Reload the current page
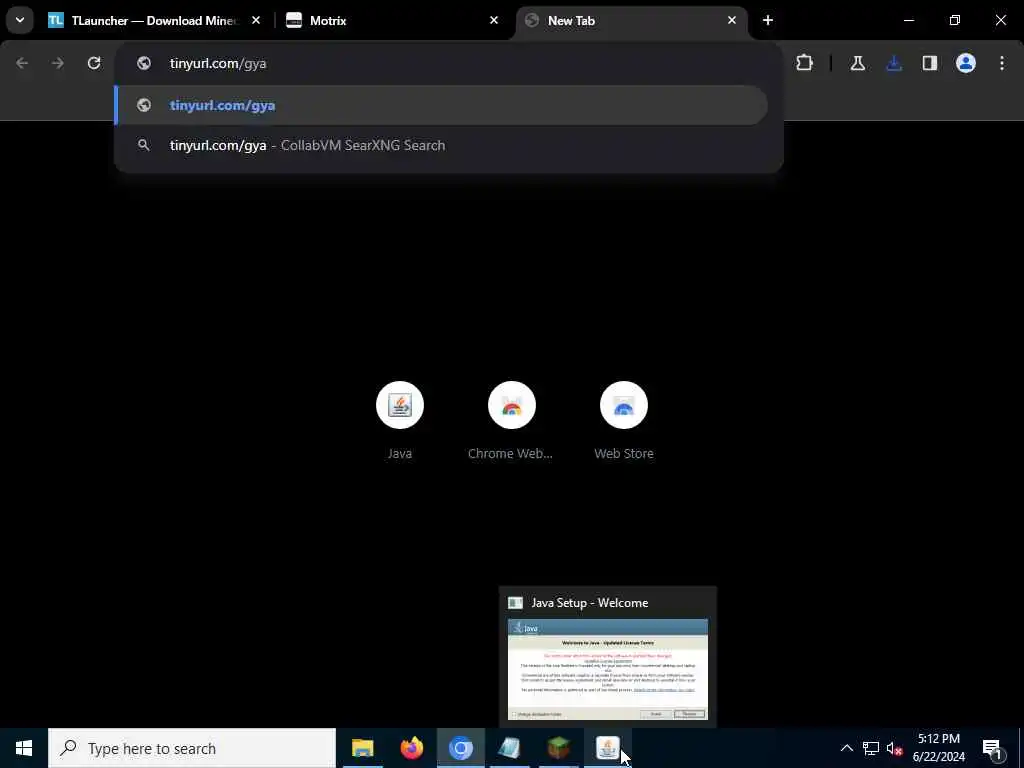 click(94, 63)
